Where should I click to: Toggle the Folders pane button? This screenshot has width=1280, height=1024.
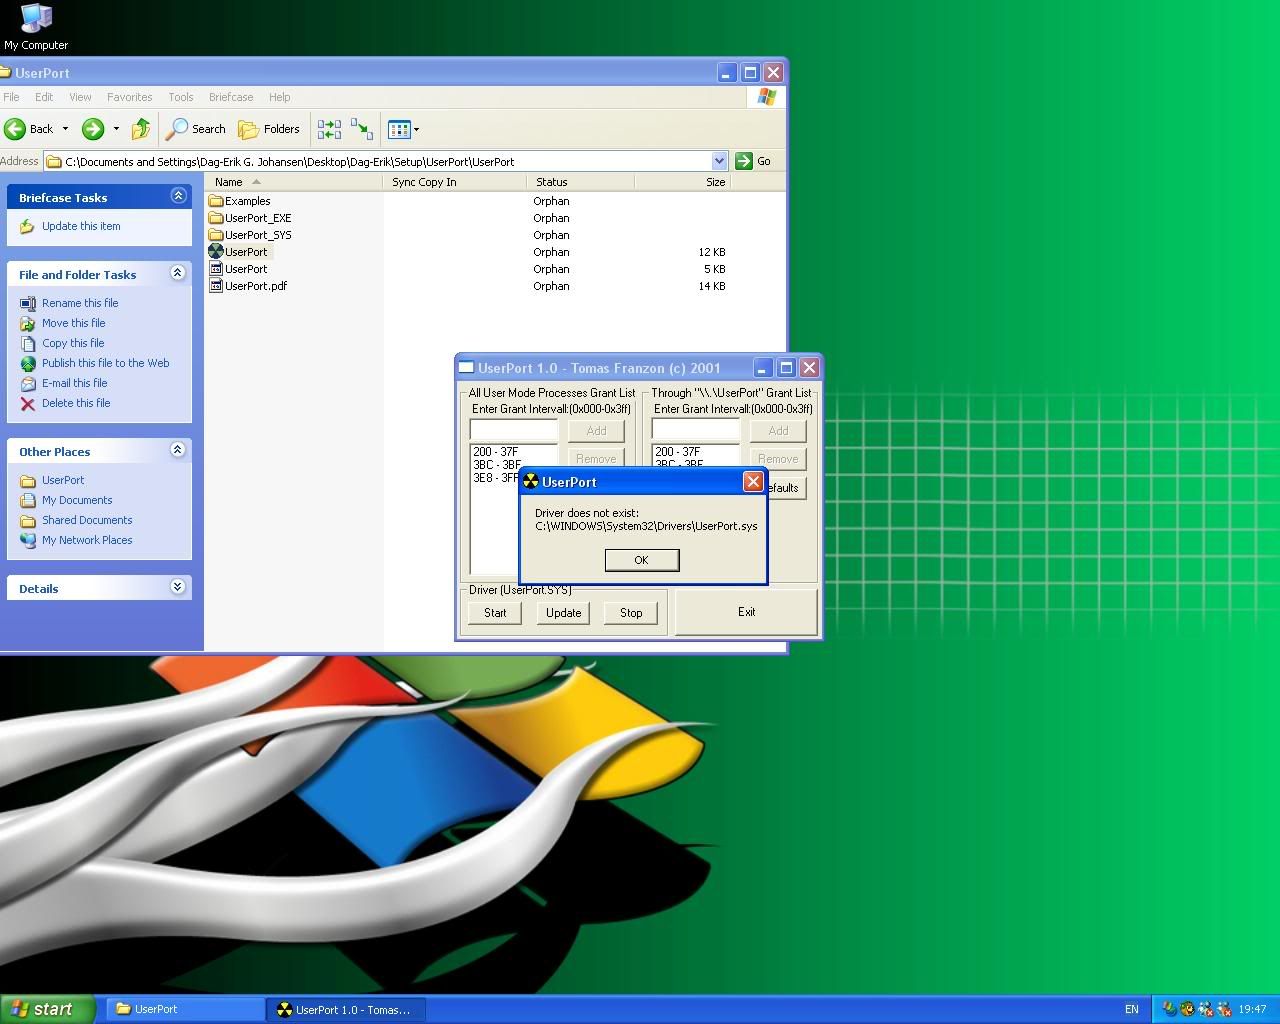[x=269, y=129]
